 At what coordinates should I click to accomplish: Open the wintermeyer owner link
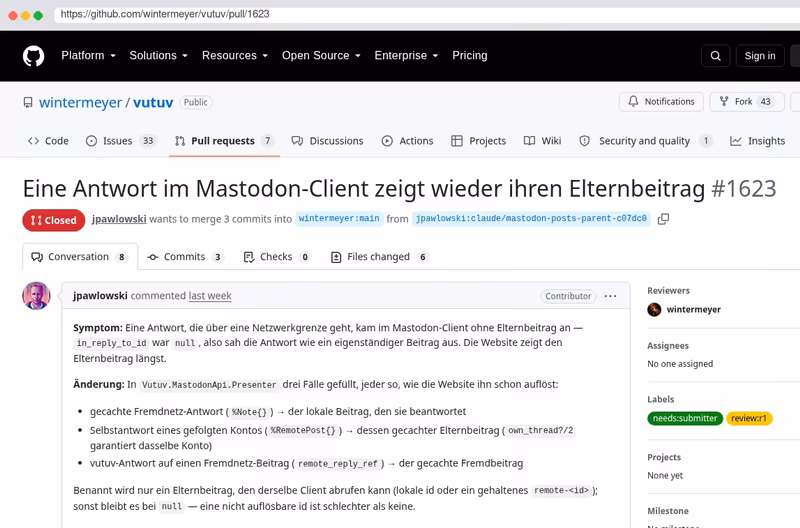[81, 103]
